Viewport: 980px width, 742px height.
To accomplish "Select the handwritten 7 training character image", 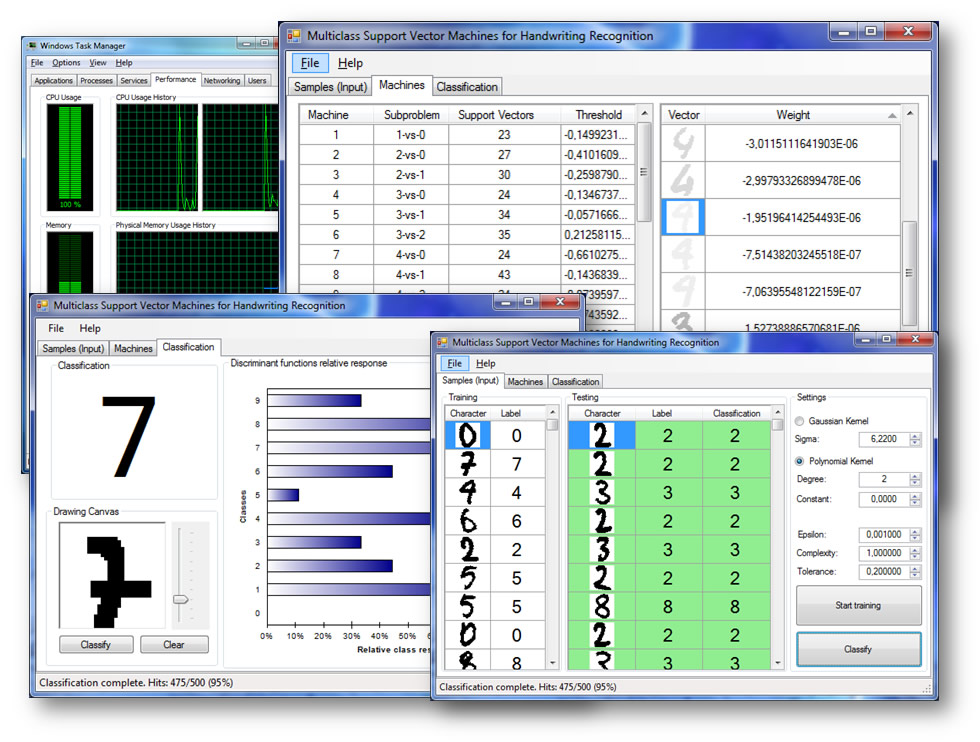I will [x=467, y=464].
